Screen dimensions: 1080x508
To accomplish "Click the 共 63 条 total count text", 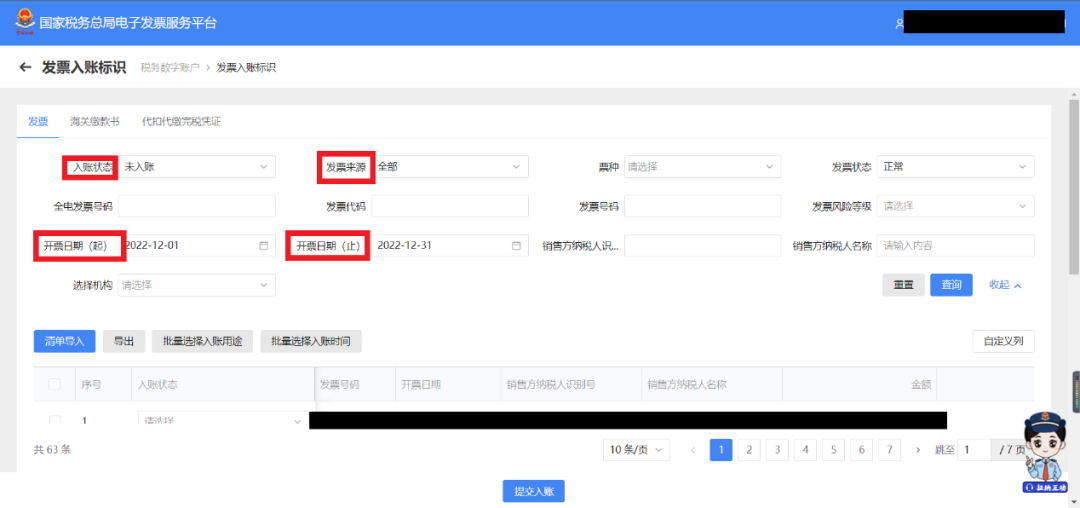I will pos(52,449).
